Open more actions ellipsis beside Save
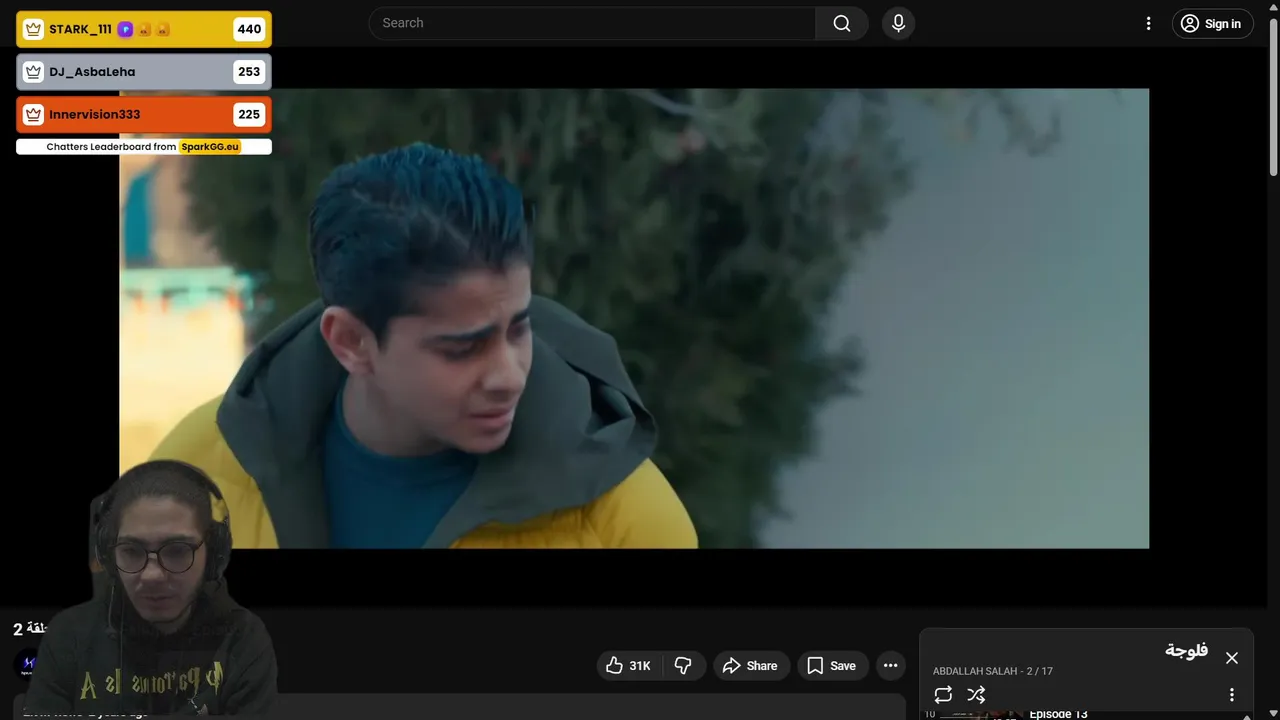1280x720 pixels. (890, 666)
